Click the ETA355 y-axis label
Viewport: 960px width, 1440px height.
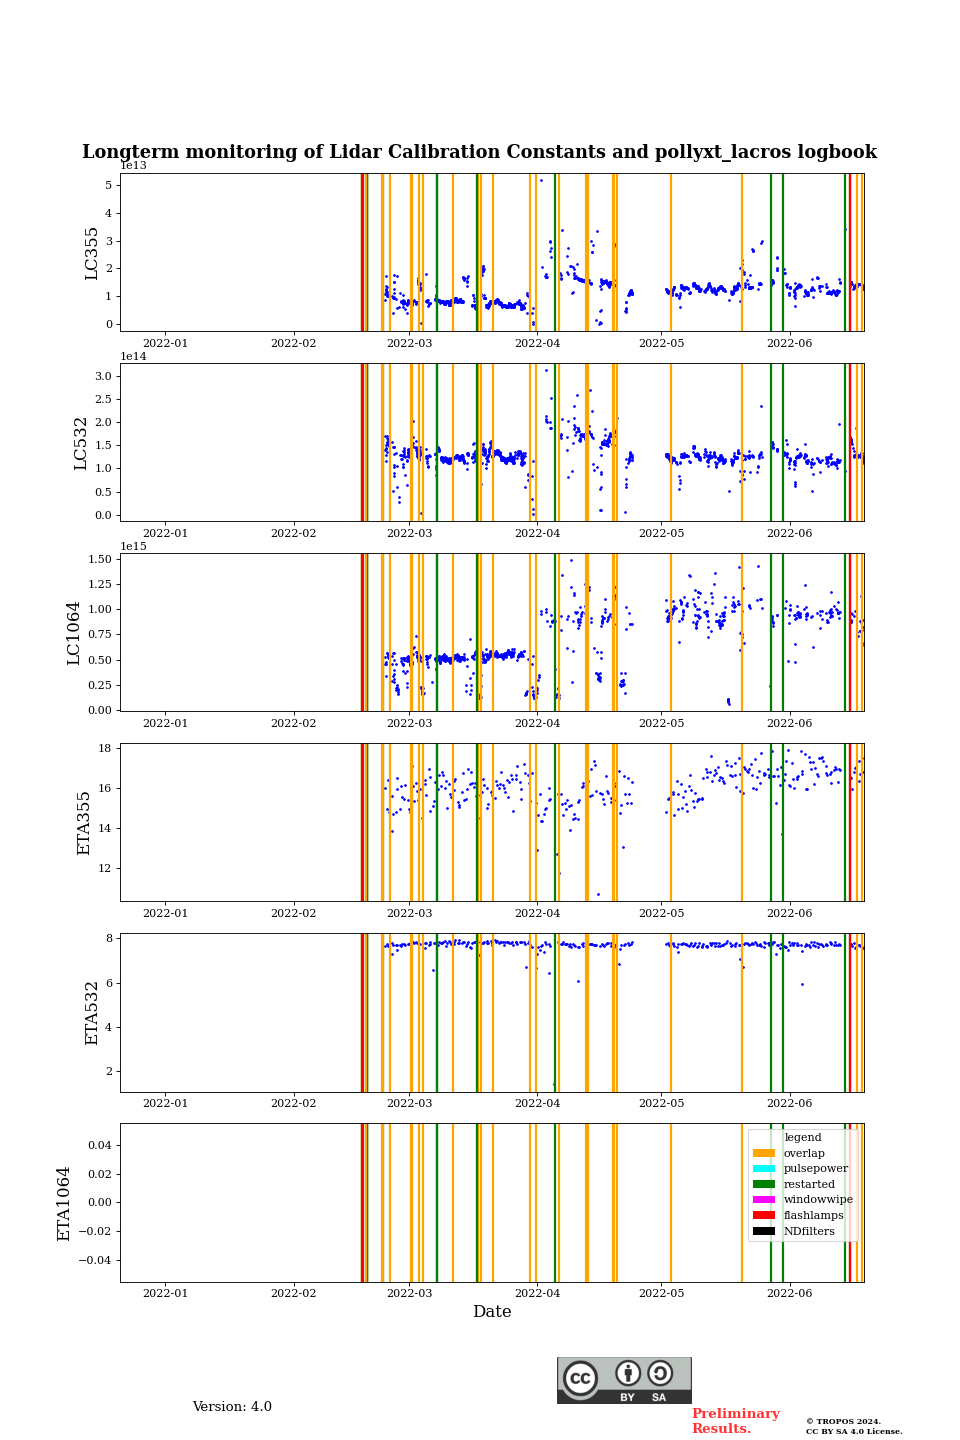(84, 823)
